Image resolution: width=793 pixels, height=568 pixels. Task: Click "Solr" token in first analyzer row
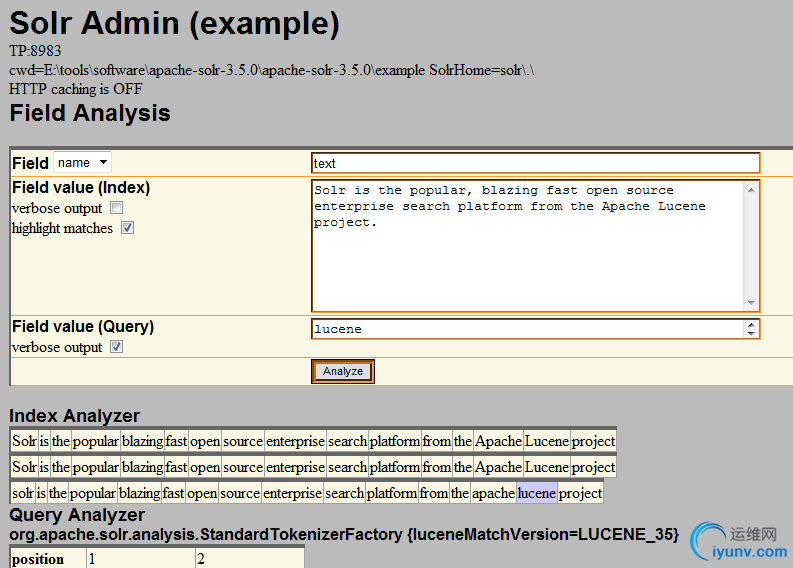[x=24, y=441]
